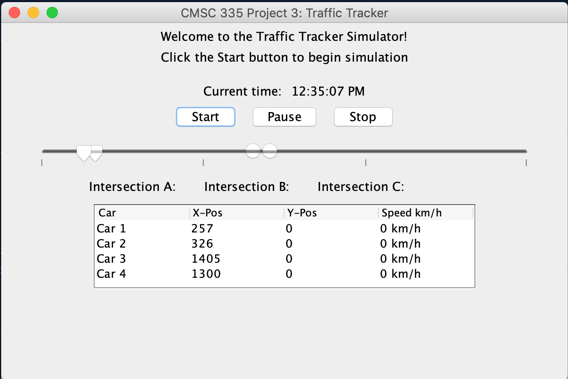Click the Car column header
The height and width of the screenshot is (379, 568).
pos(142,213)
